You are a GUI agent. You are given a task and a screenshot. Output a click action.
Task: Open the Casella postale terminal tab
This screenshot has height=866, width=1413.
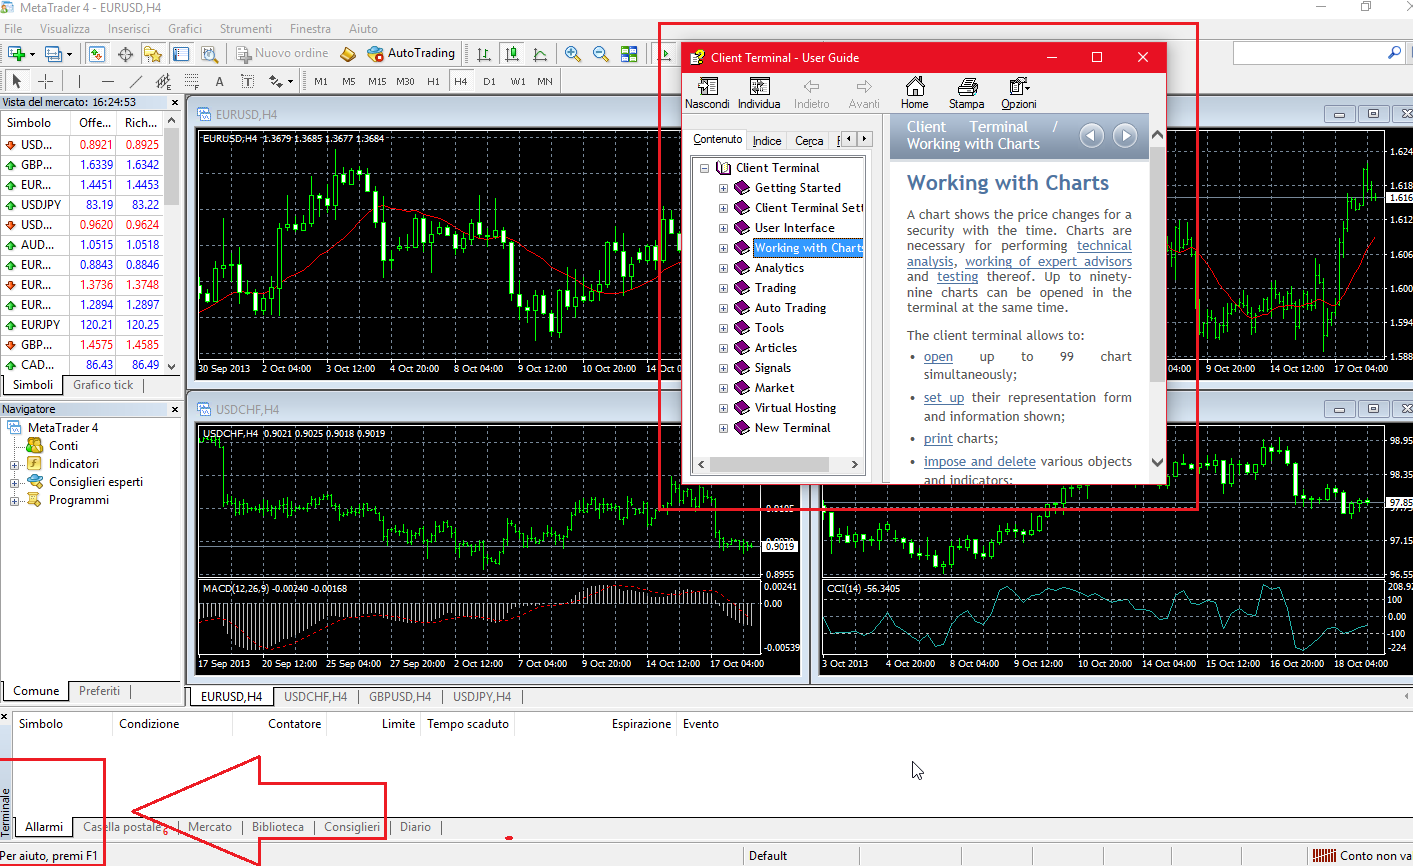coord(122,827)
